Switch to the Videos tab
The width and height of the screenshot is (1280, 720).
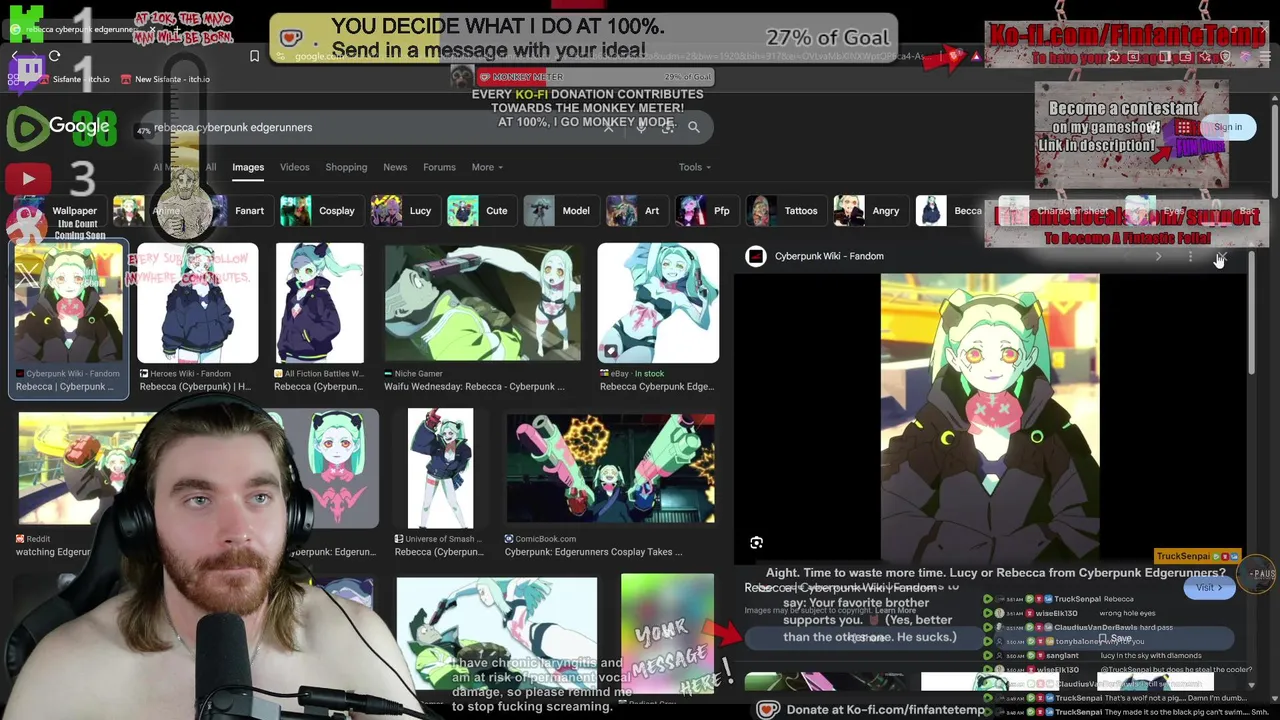294,167
